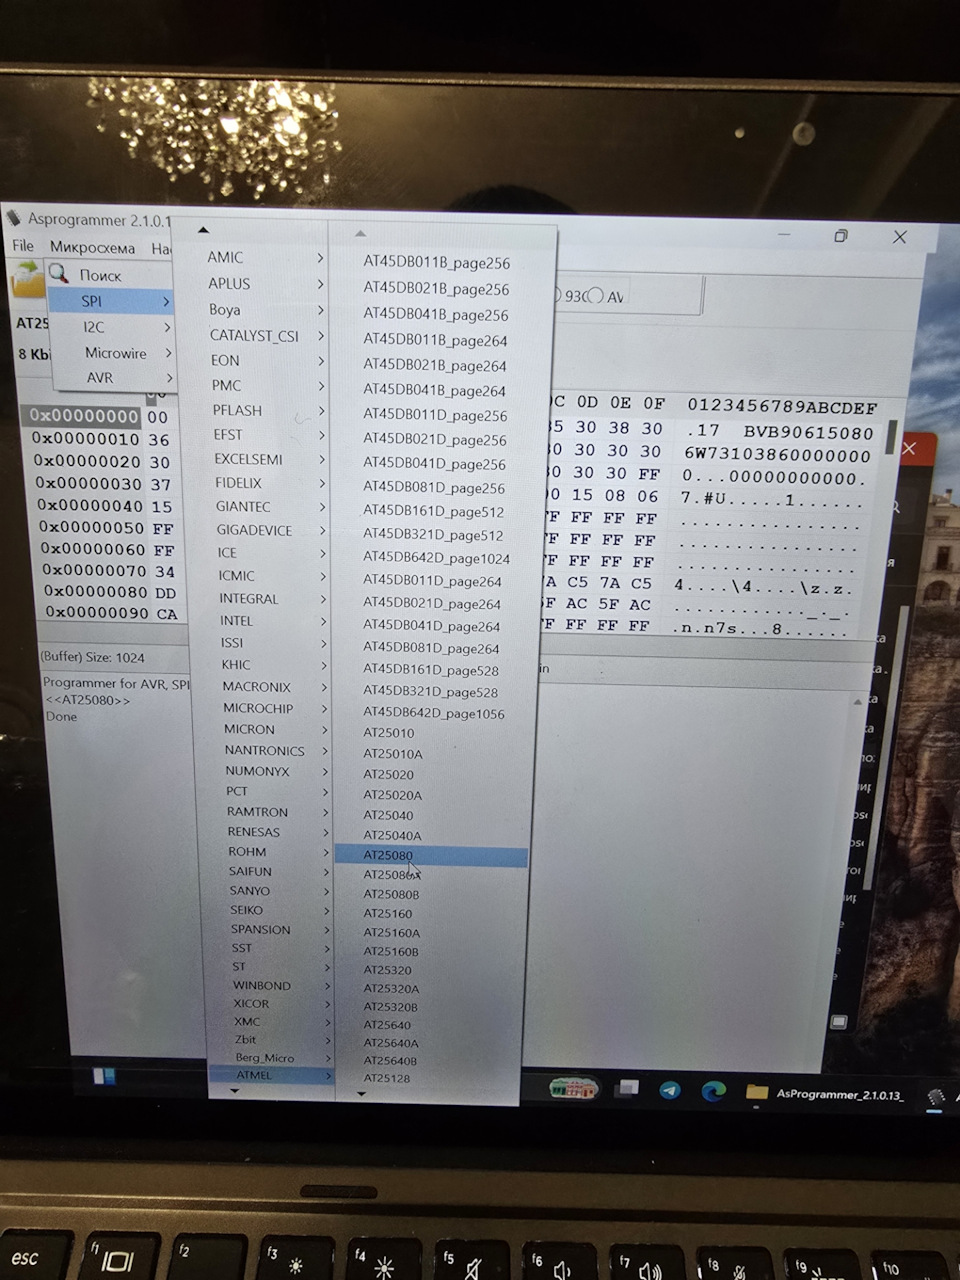
Task: Choose Поиск in the chip menu
Action: point(100,275)
